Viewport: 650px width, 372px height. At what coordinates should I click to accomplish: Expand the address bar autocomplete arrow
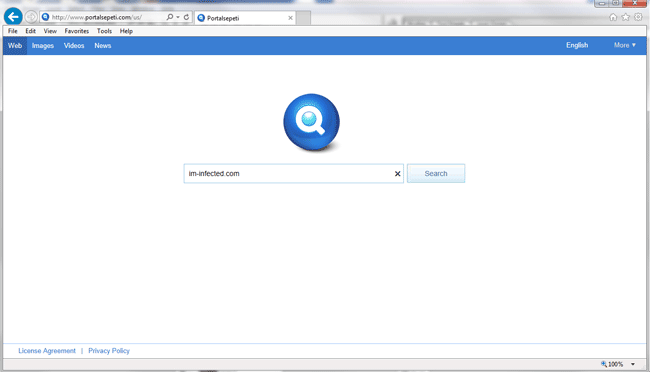tap(178, 17)
